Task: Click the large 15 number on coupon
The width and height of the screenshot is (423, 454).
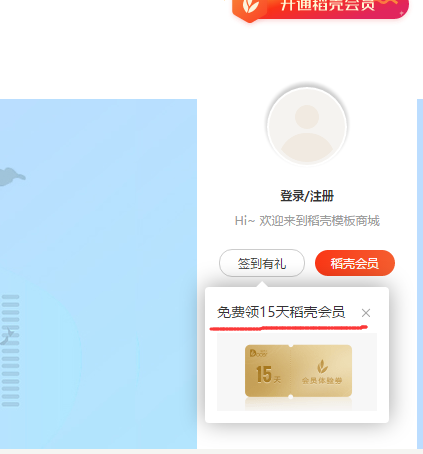Action: pyautogui.click(x=264, y=374)
